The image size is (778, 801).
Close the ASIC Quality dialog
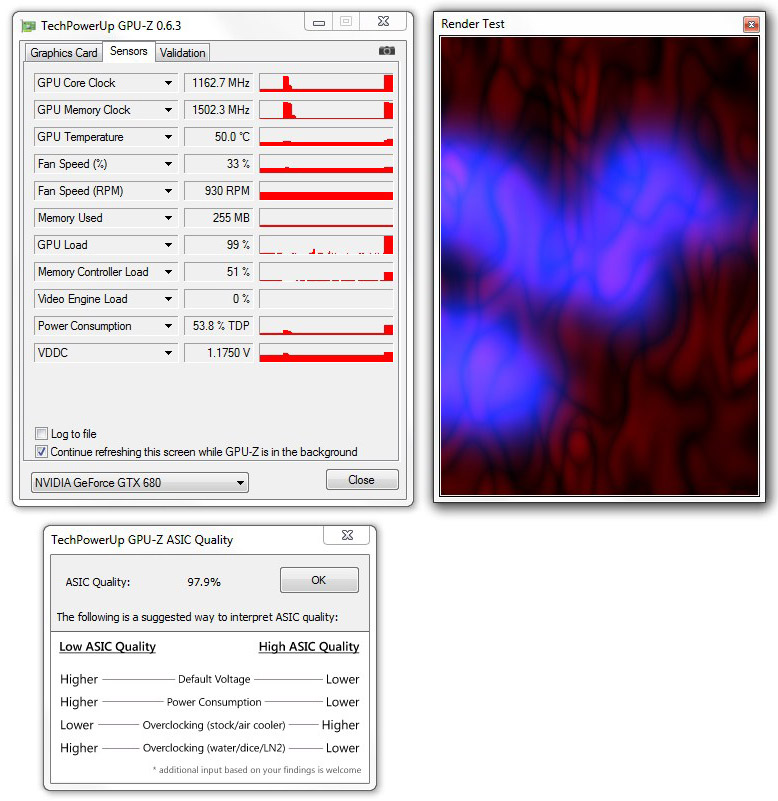pos(347,535)
